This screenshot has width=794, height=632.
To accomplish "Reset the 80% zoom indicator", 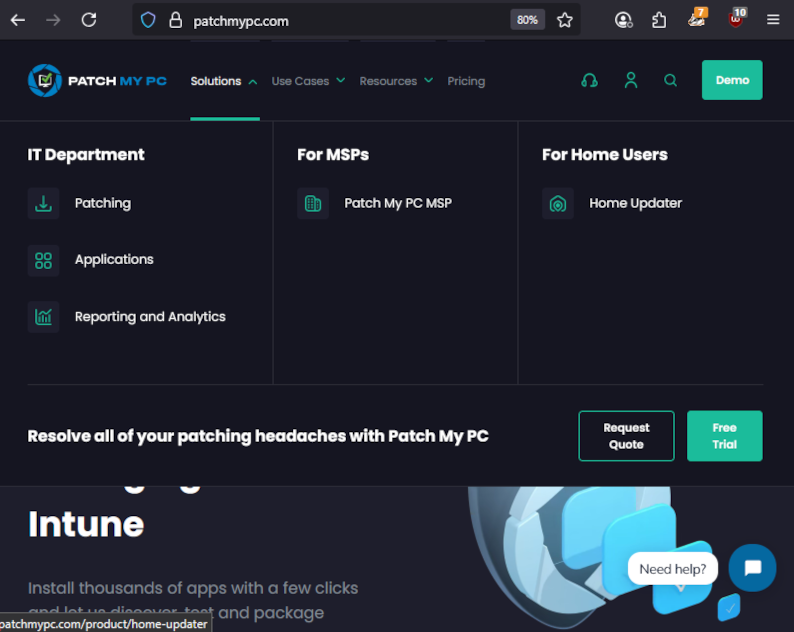I will pyautogui.click(x=527, y=20).
